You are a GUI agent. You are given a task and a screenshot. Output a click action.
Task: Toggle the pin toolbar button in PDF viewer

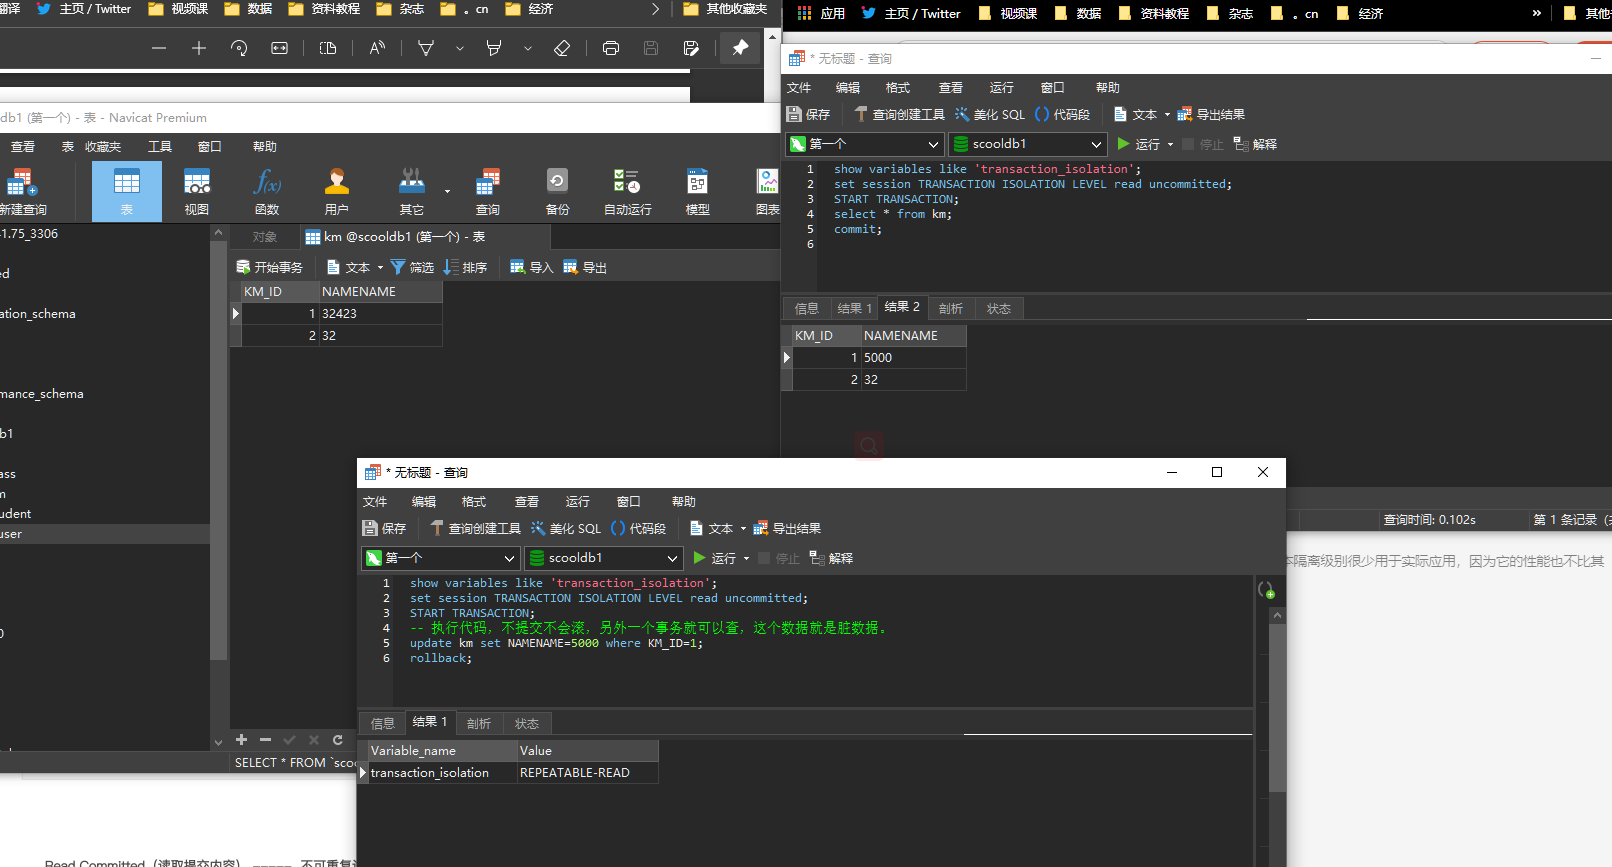(740, 48)
